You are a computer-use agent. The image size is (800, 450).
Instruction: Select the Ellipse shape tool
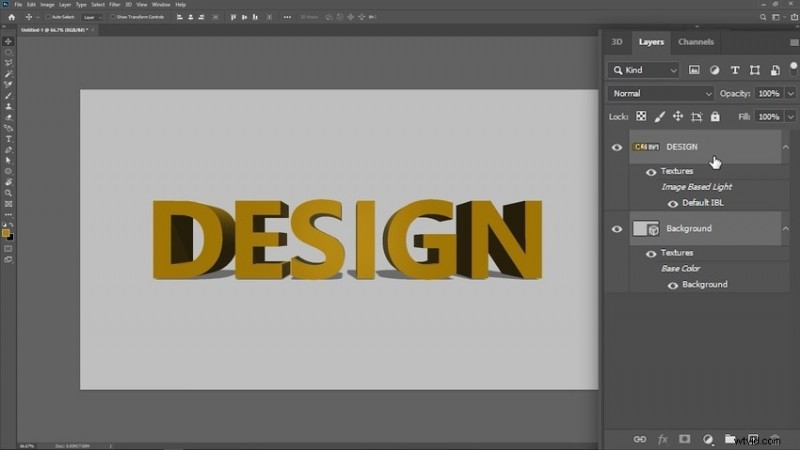tap(8, 171)
